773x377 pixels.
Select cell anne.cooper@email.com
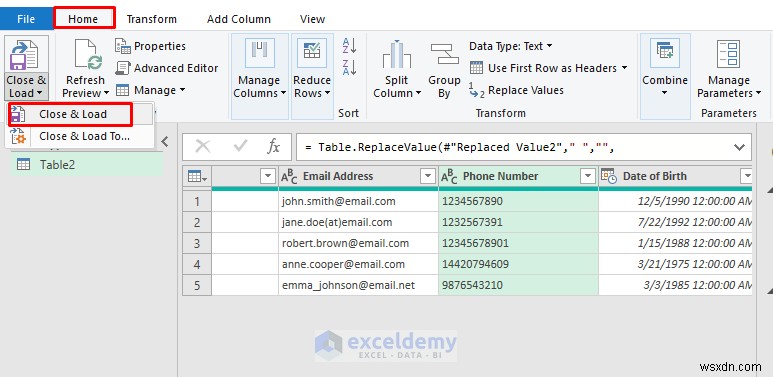pyautogui.click(x=358, y=264)
